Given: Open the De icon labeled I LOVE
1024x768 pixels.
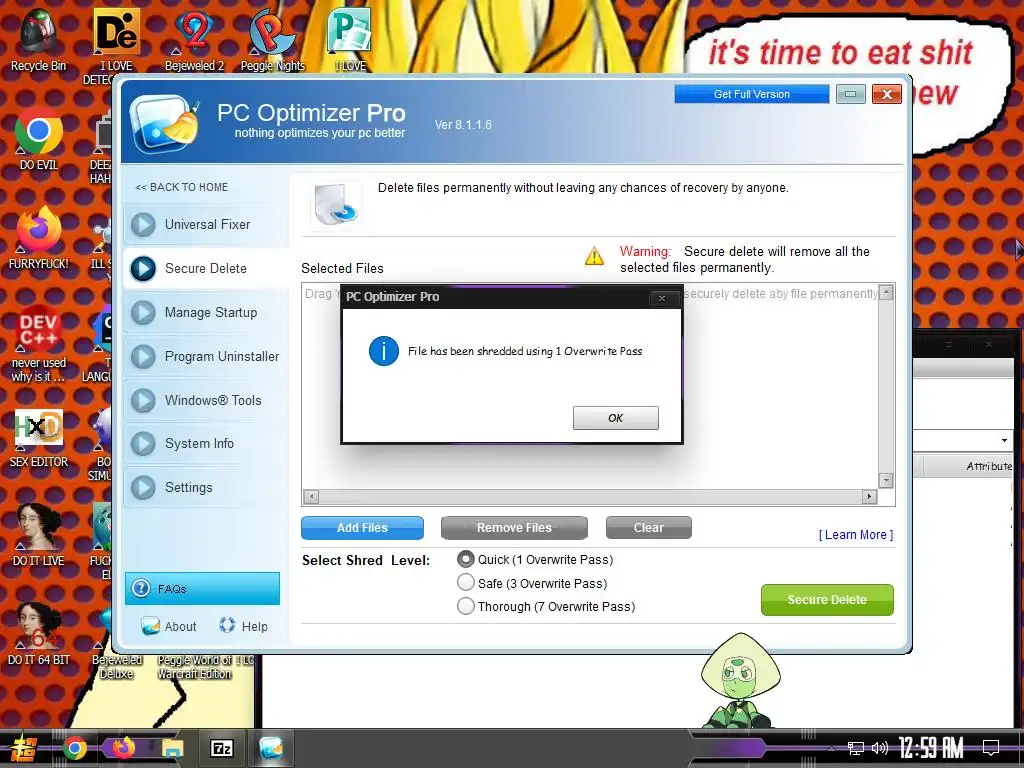Looking at the screenshot, I should [116, 40].
